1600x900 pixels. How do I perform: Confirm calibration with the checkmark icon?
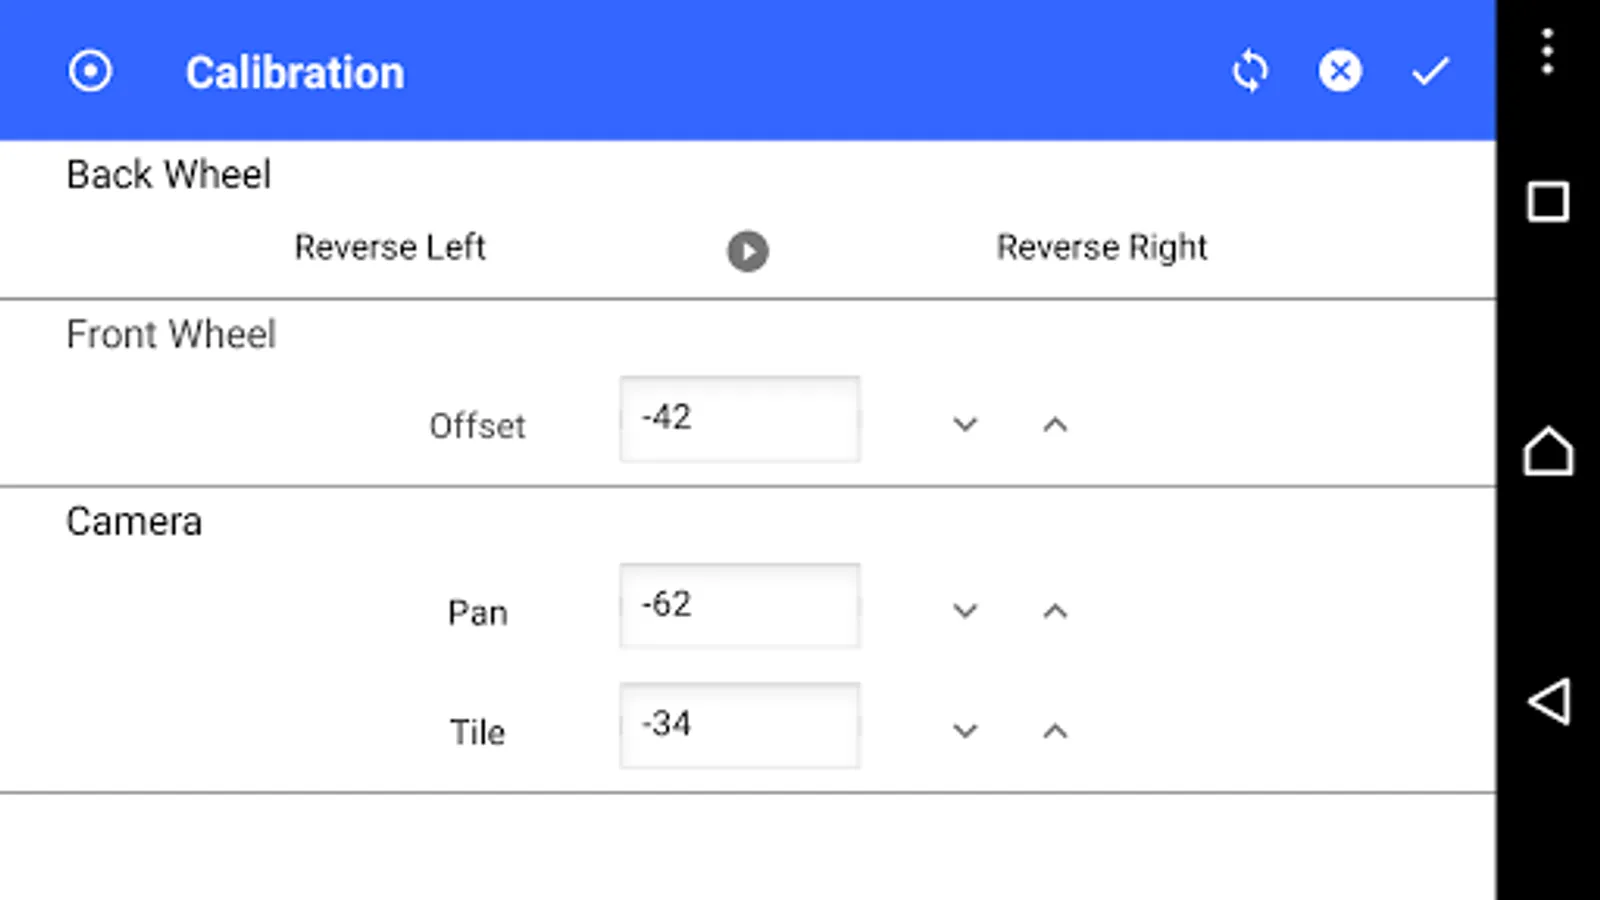click(1430, 72)
